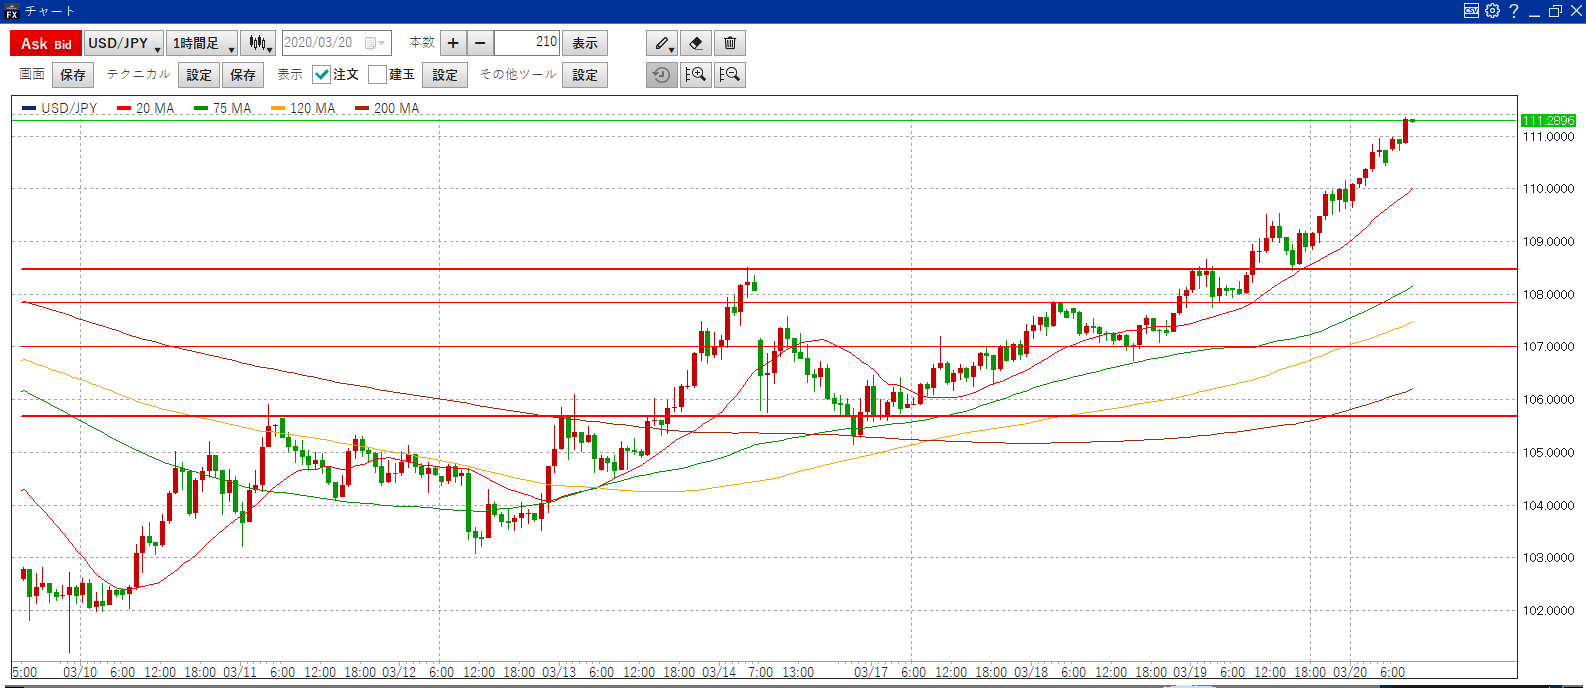Click the 104.0000 price axis label
Screen dimensions: 1586x688
pyautogui.click(x=1548, y=505)
